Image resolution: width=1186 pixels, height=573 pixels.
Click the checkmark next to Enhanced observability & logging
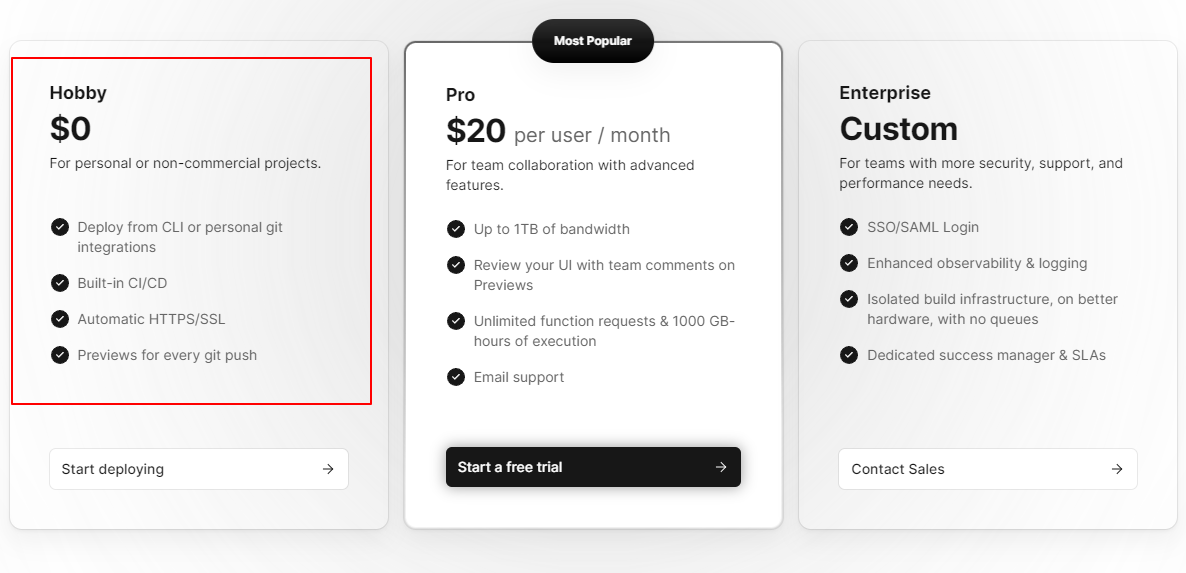click(849, 263)
